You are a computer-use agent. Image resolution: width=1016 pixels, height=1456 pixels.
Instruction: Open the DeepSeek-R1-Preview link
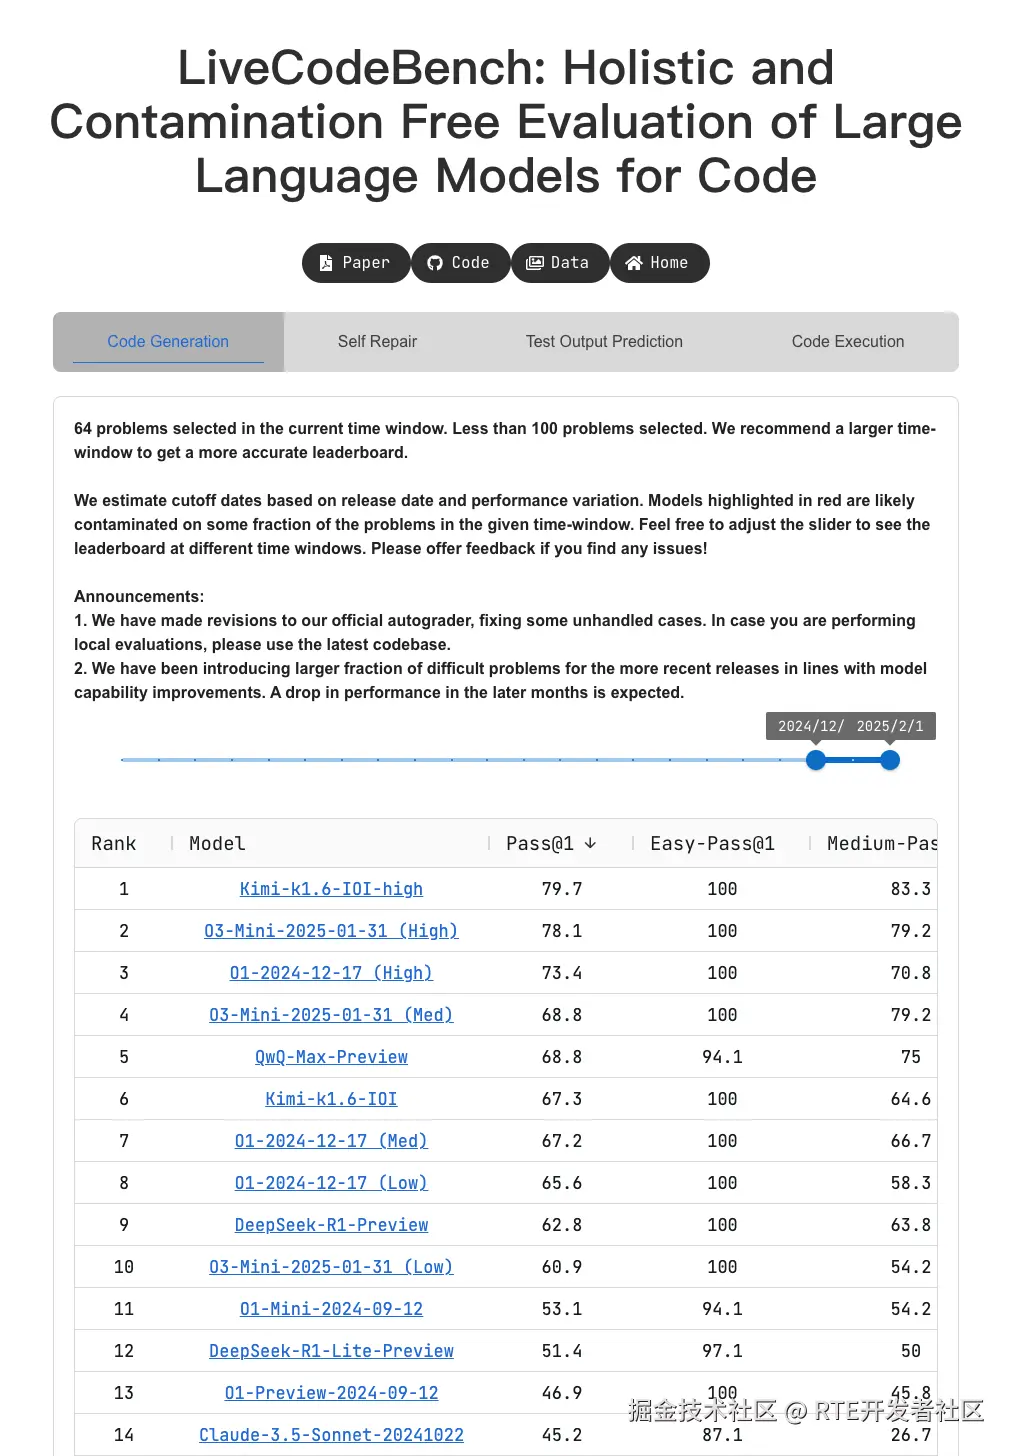pos(331,1225)
